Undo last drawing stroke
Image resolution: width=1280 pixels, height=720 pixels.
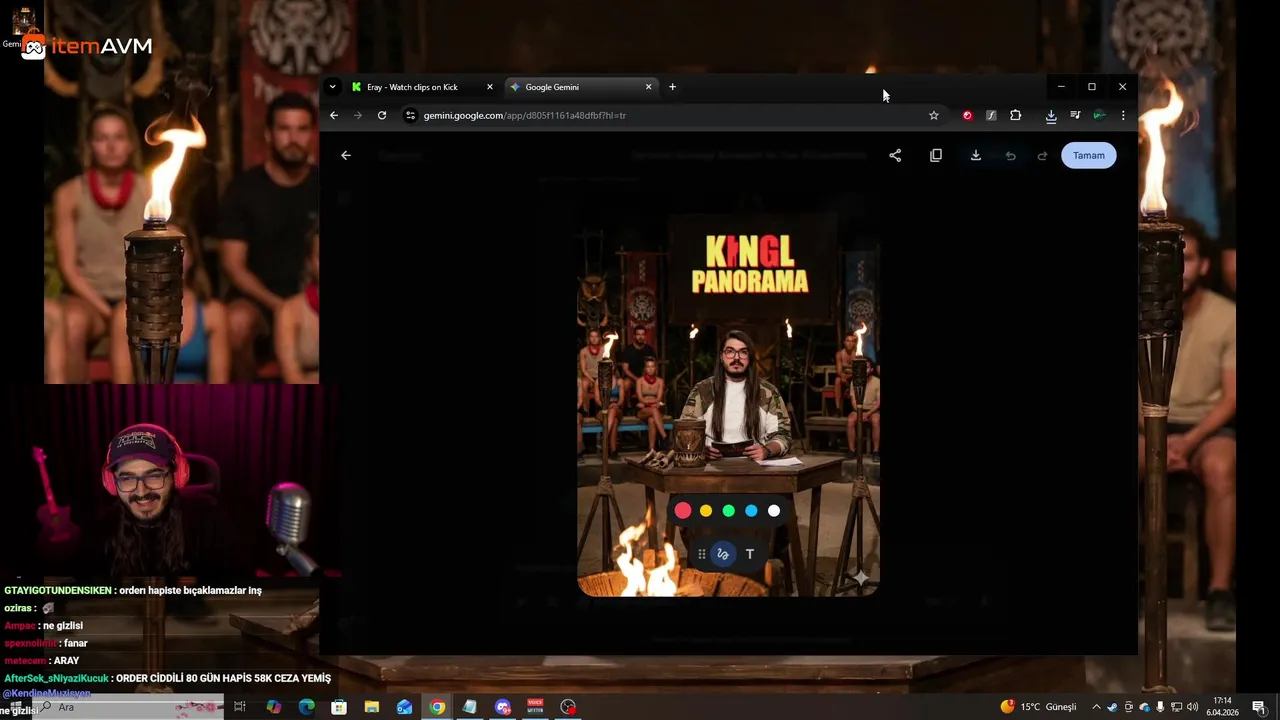1011,155
